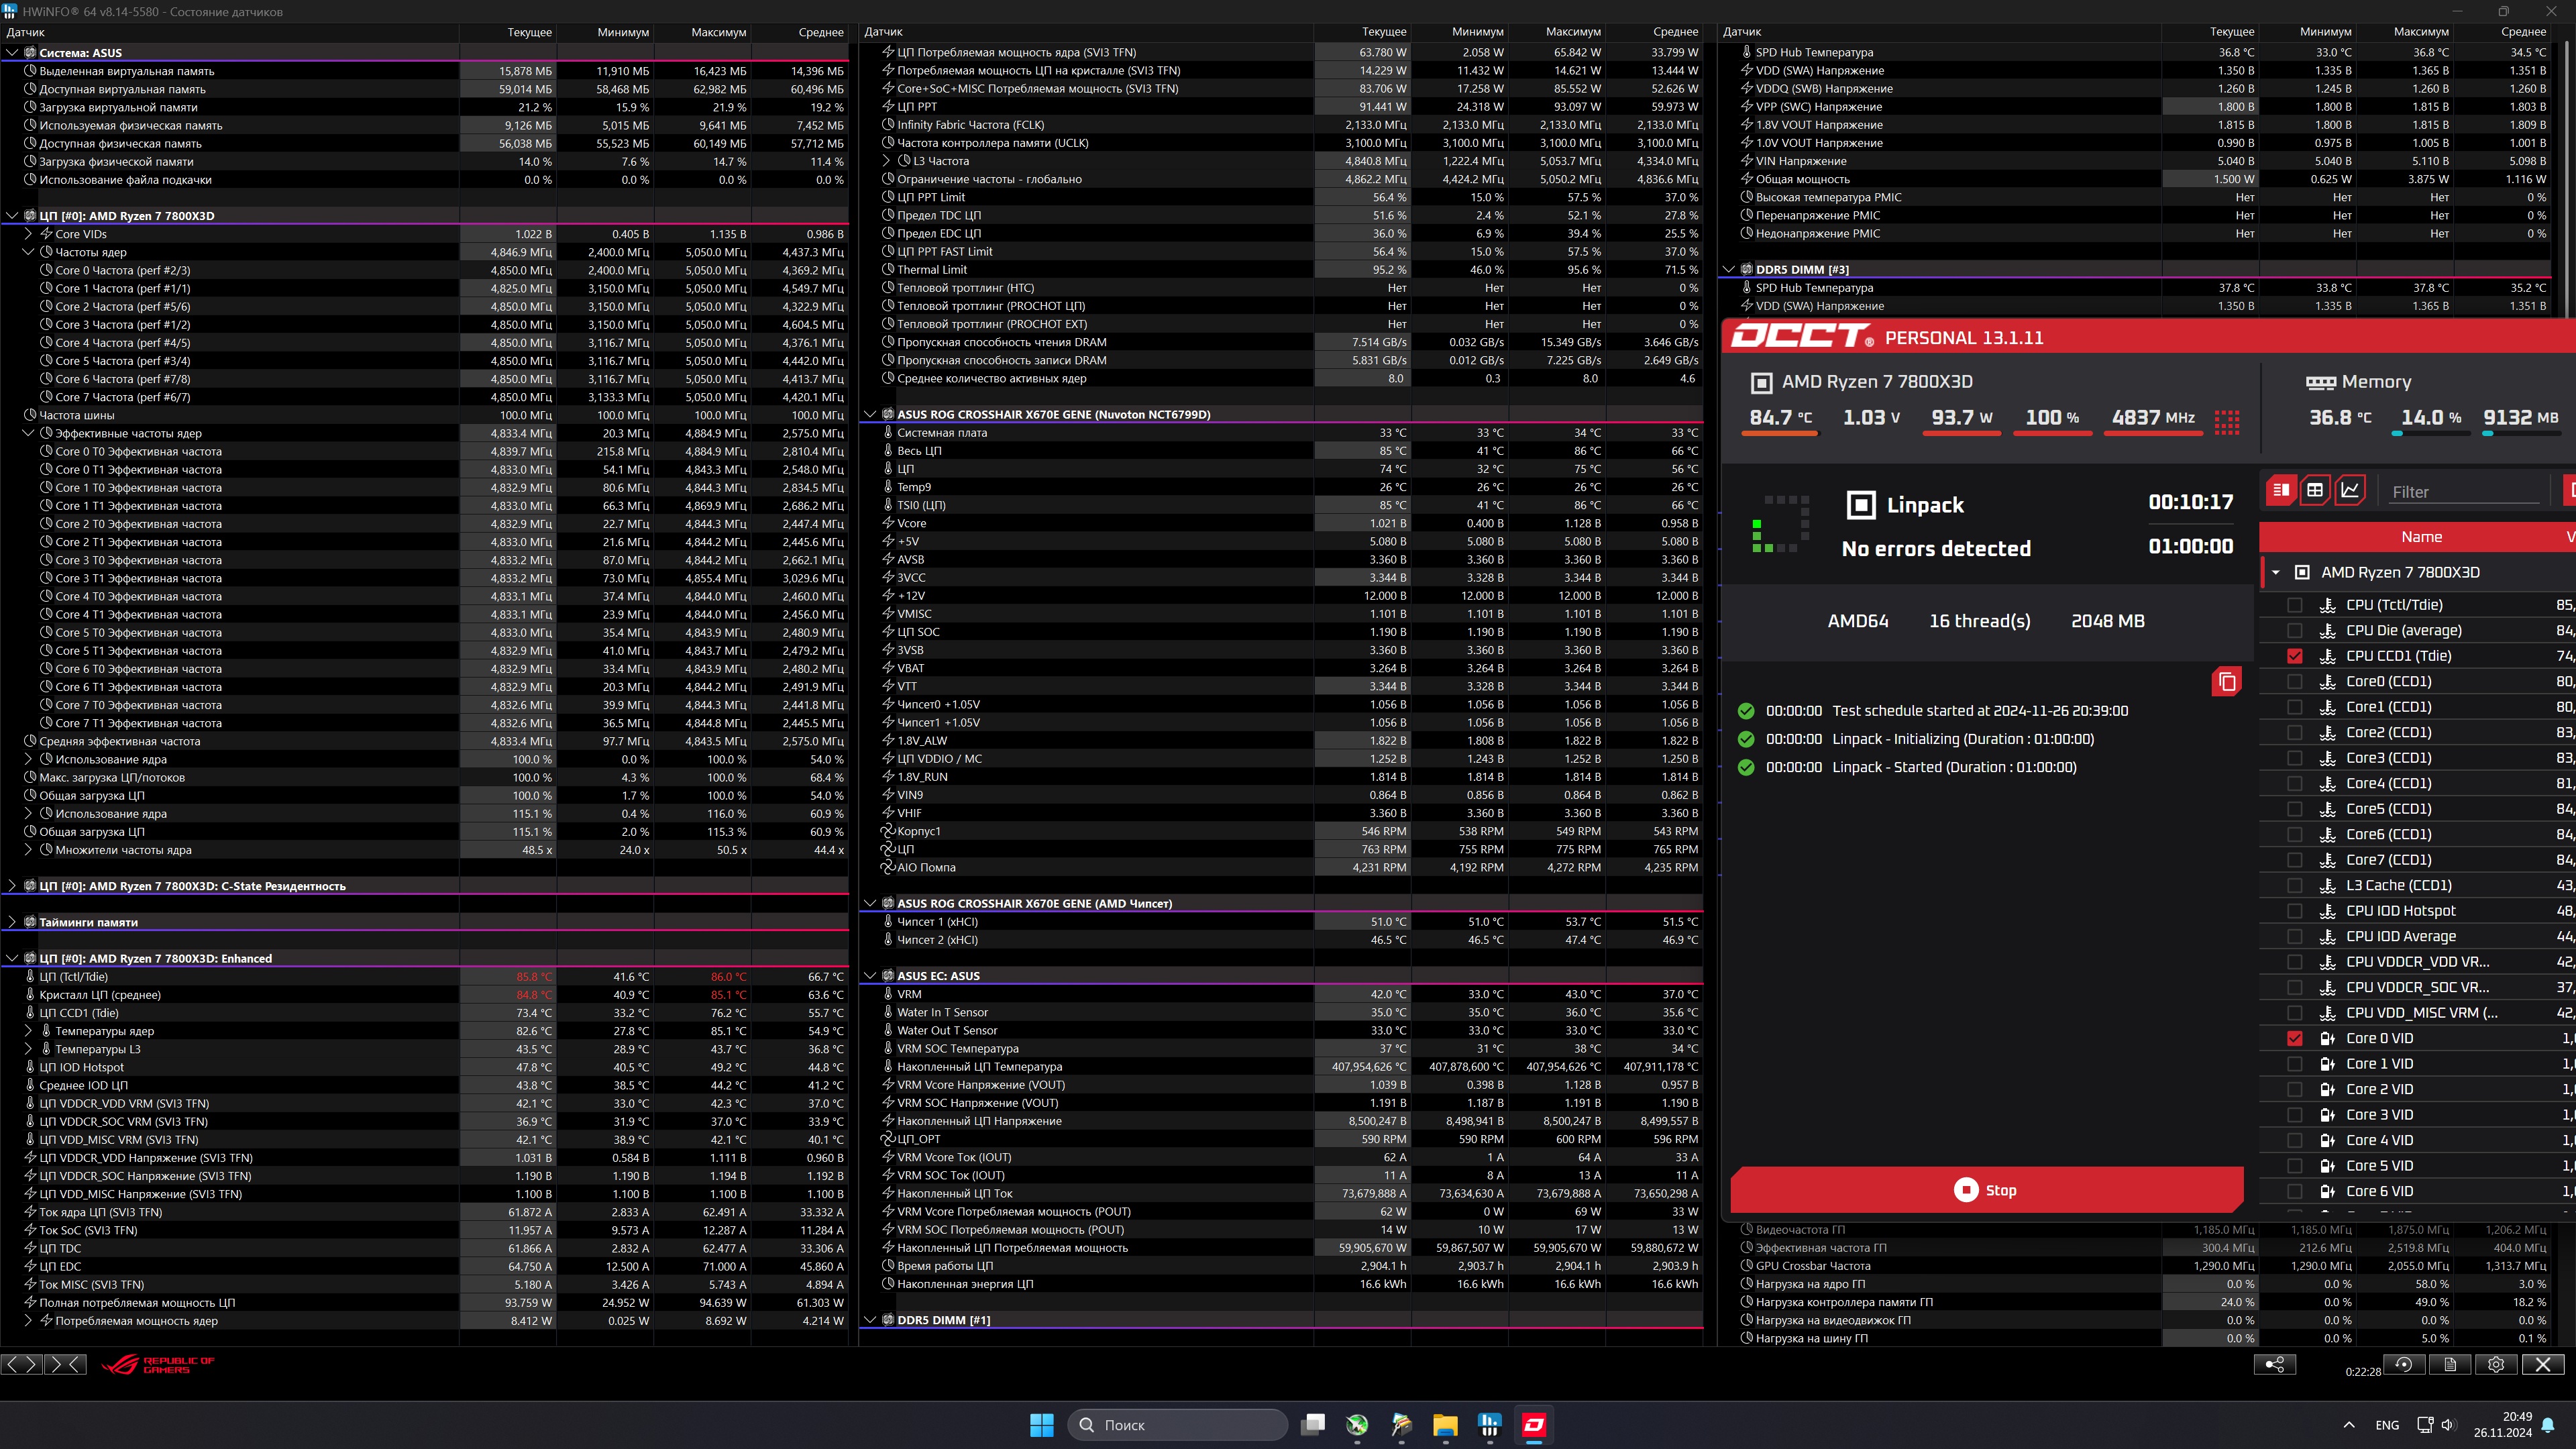Screen dimensions: 2576x1449
Task: Uncheck the CPU CCD1 (Tdie) checkbox
Action: click(2295, 656)
